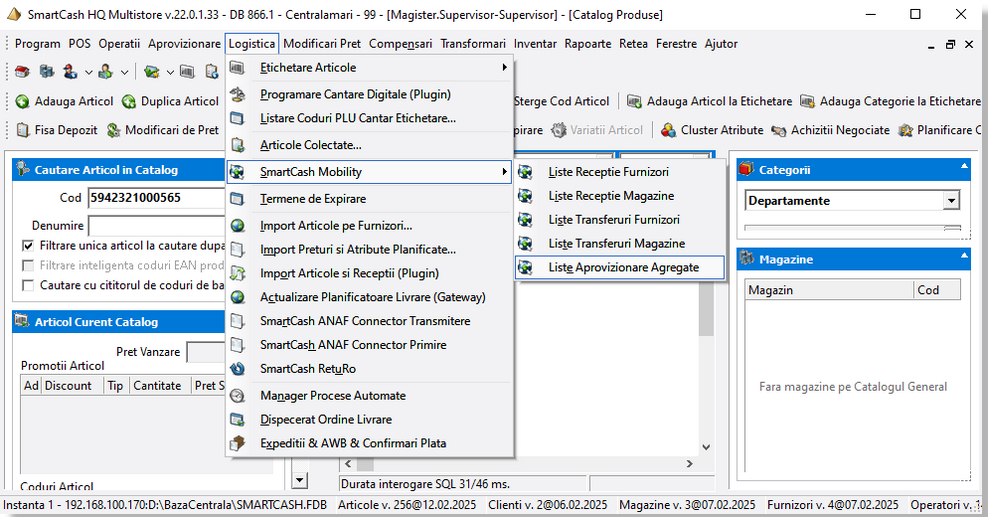
Task: Click the Liste Receptie Furnizori icon
Action: (525, 172)
